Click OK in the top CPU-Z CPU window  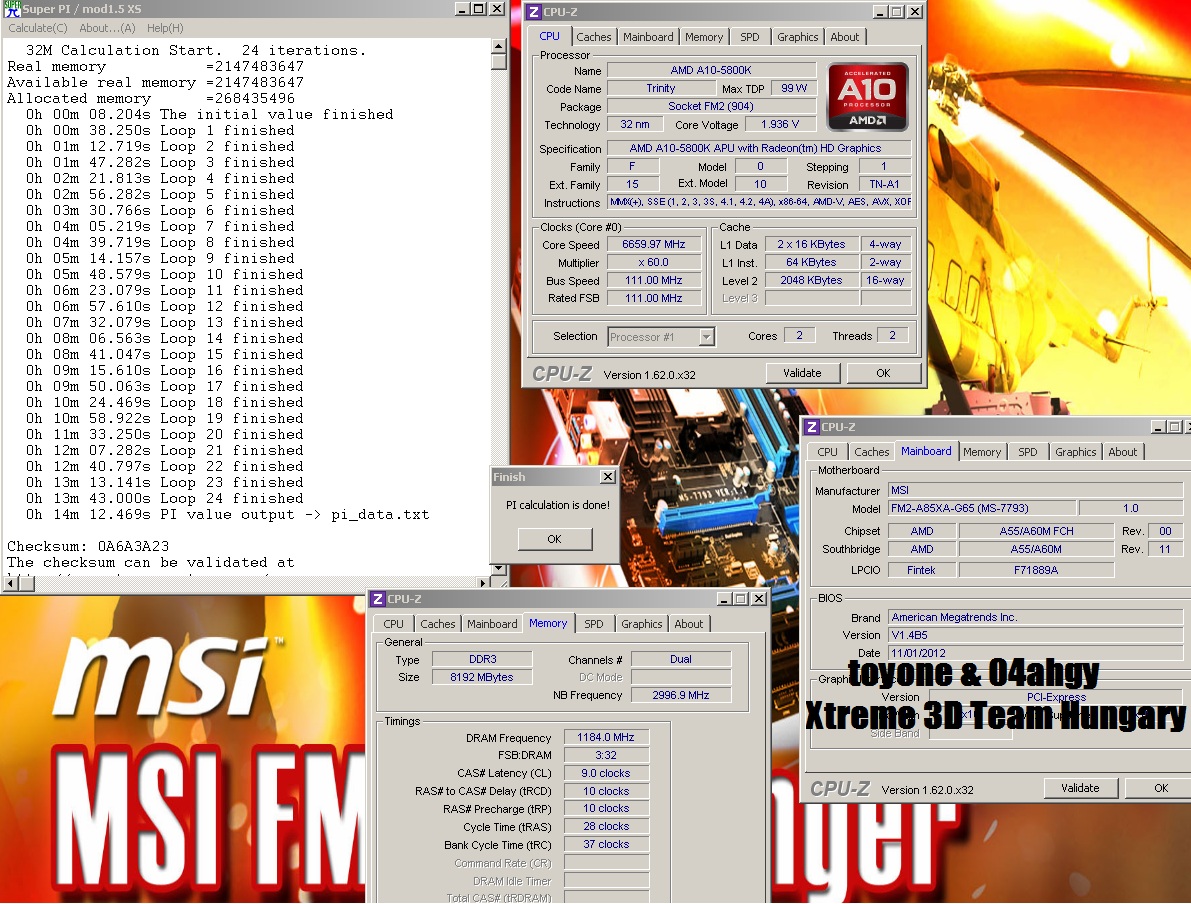coord(883,373)
